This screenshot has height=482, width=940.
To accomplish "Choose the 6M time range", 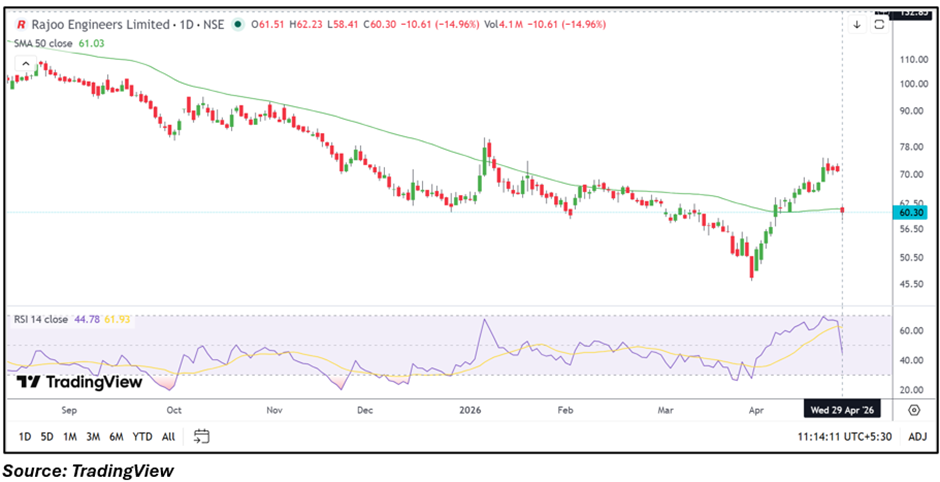I will tap(116, 436).
